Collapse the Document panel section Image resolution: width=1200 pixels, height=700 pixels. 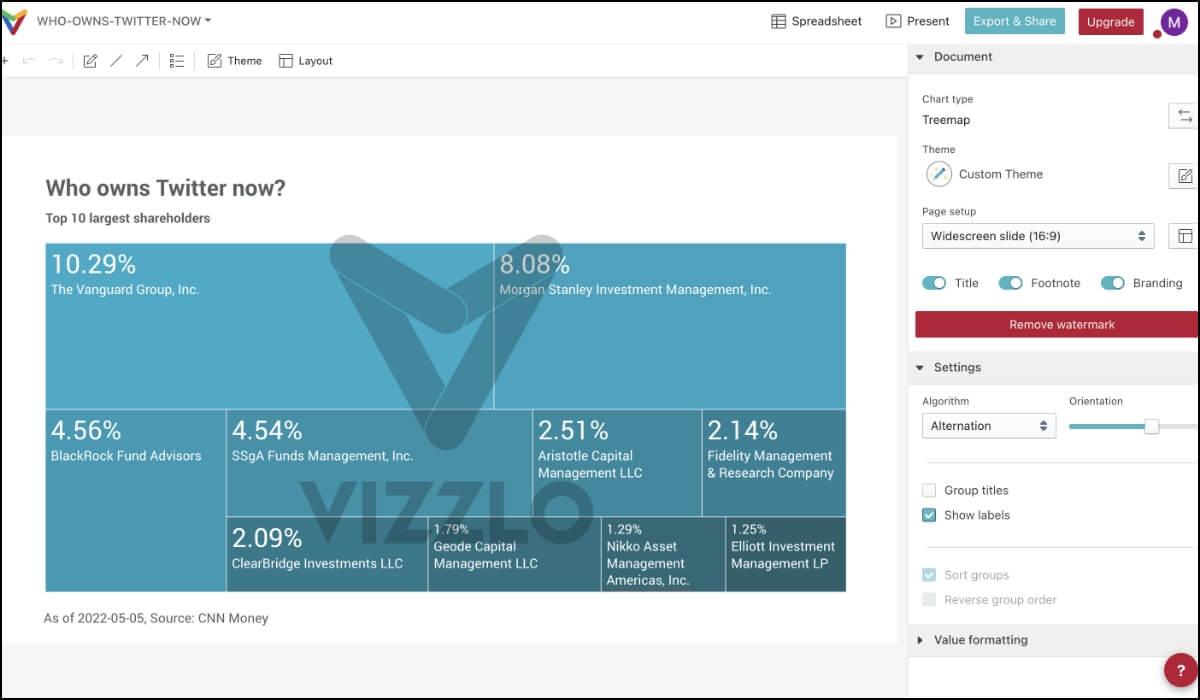point(919,57)
